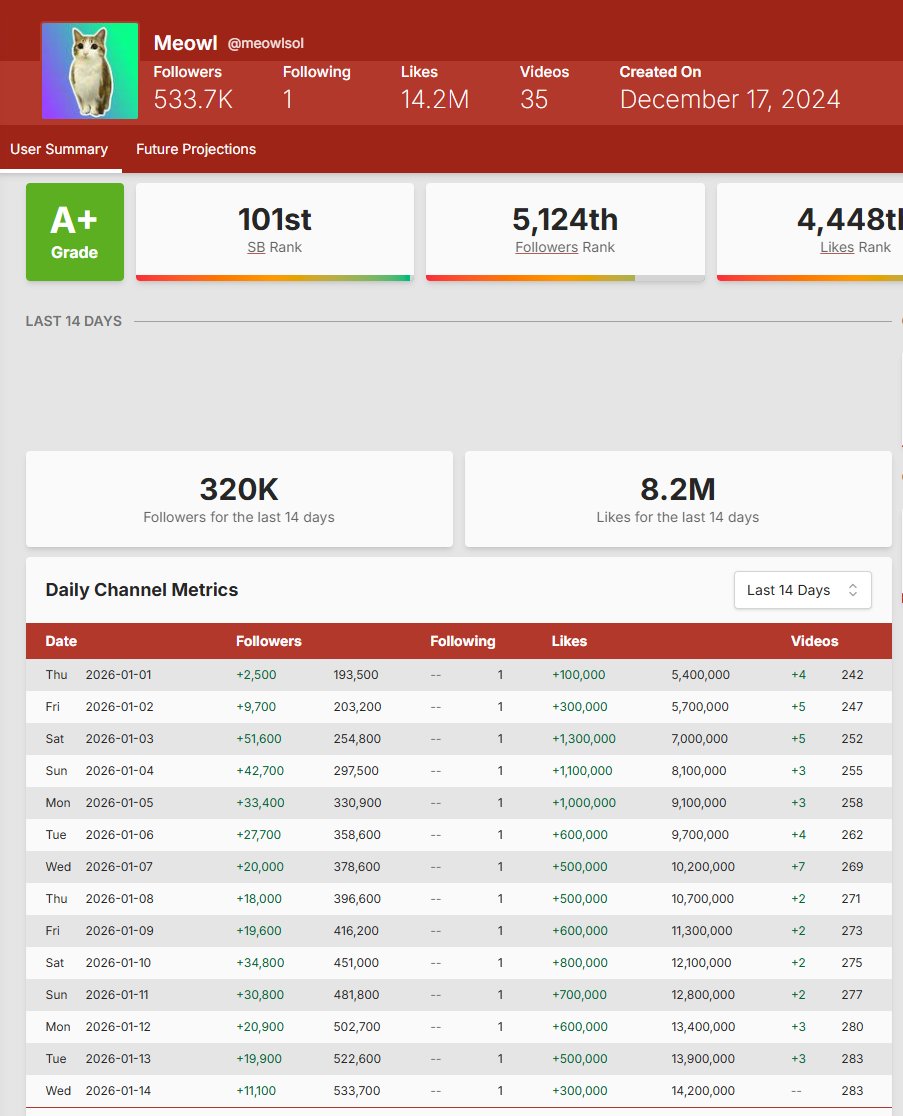This screenshot has height=1116, width=903.
Task: Click the Meowl channel name
Action: [185, 43]
